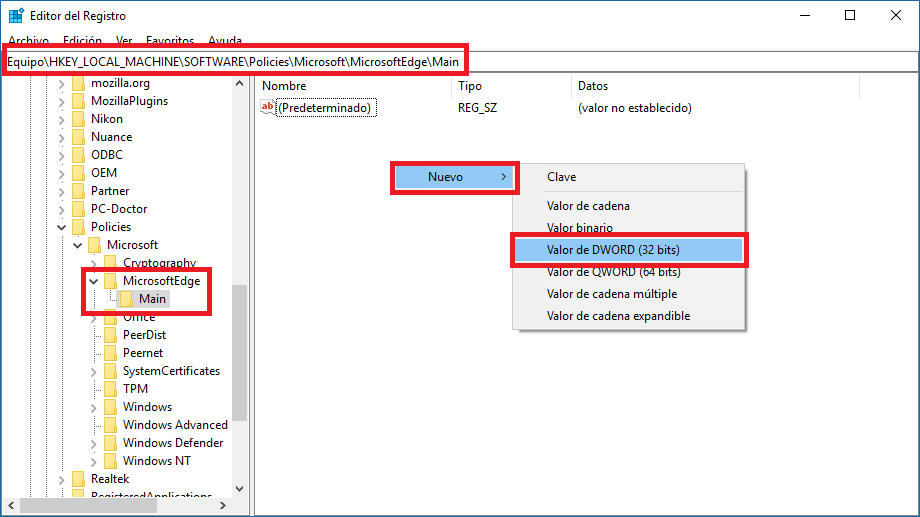The height and width of the screenshot is (517, 920).
Task: Click the Partner folder icon
Action: point(78,191)
